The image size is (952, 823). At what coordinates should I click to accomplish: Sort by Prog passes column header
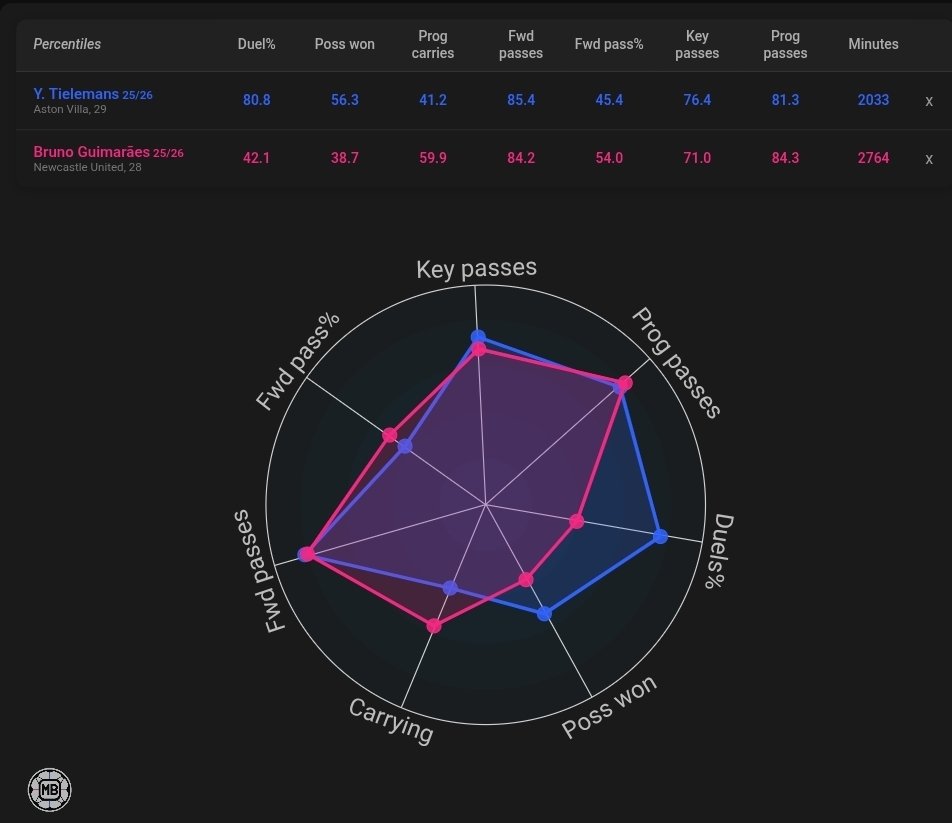(x=785, y=44)
